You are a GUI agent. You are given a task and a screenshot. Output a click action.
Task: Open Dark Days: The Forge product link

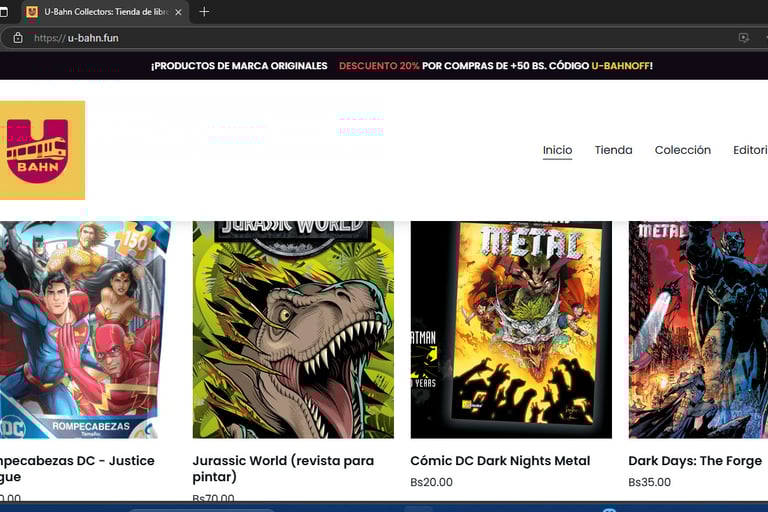[695, 461]
